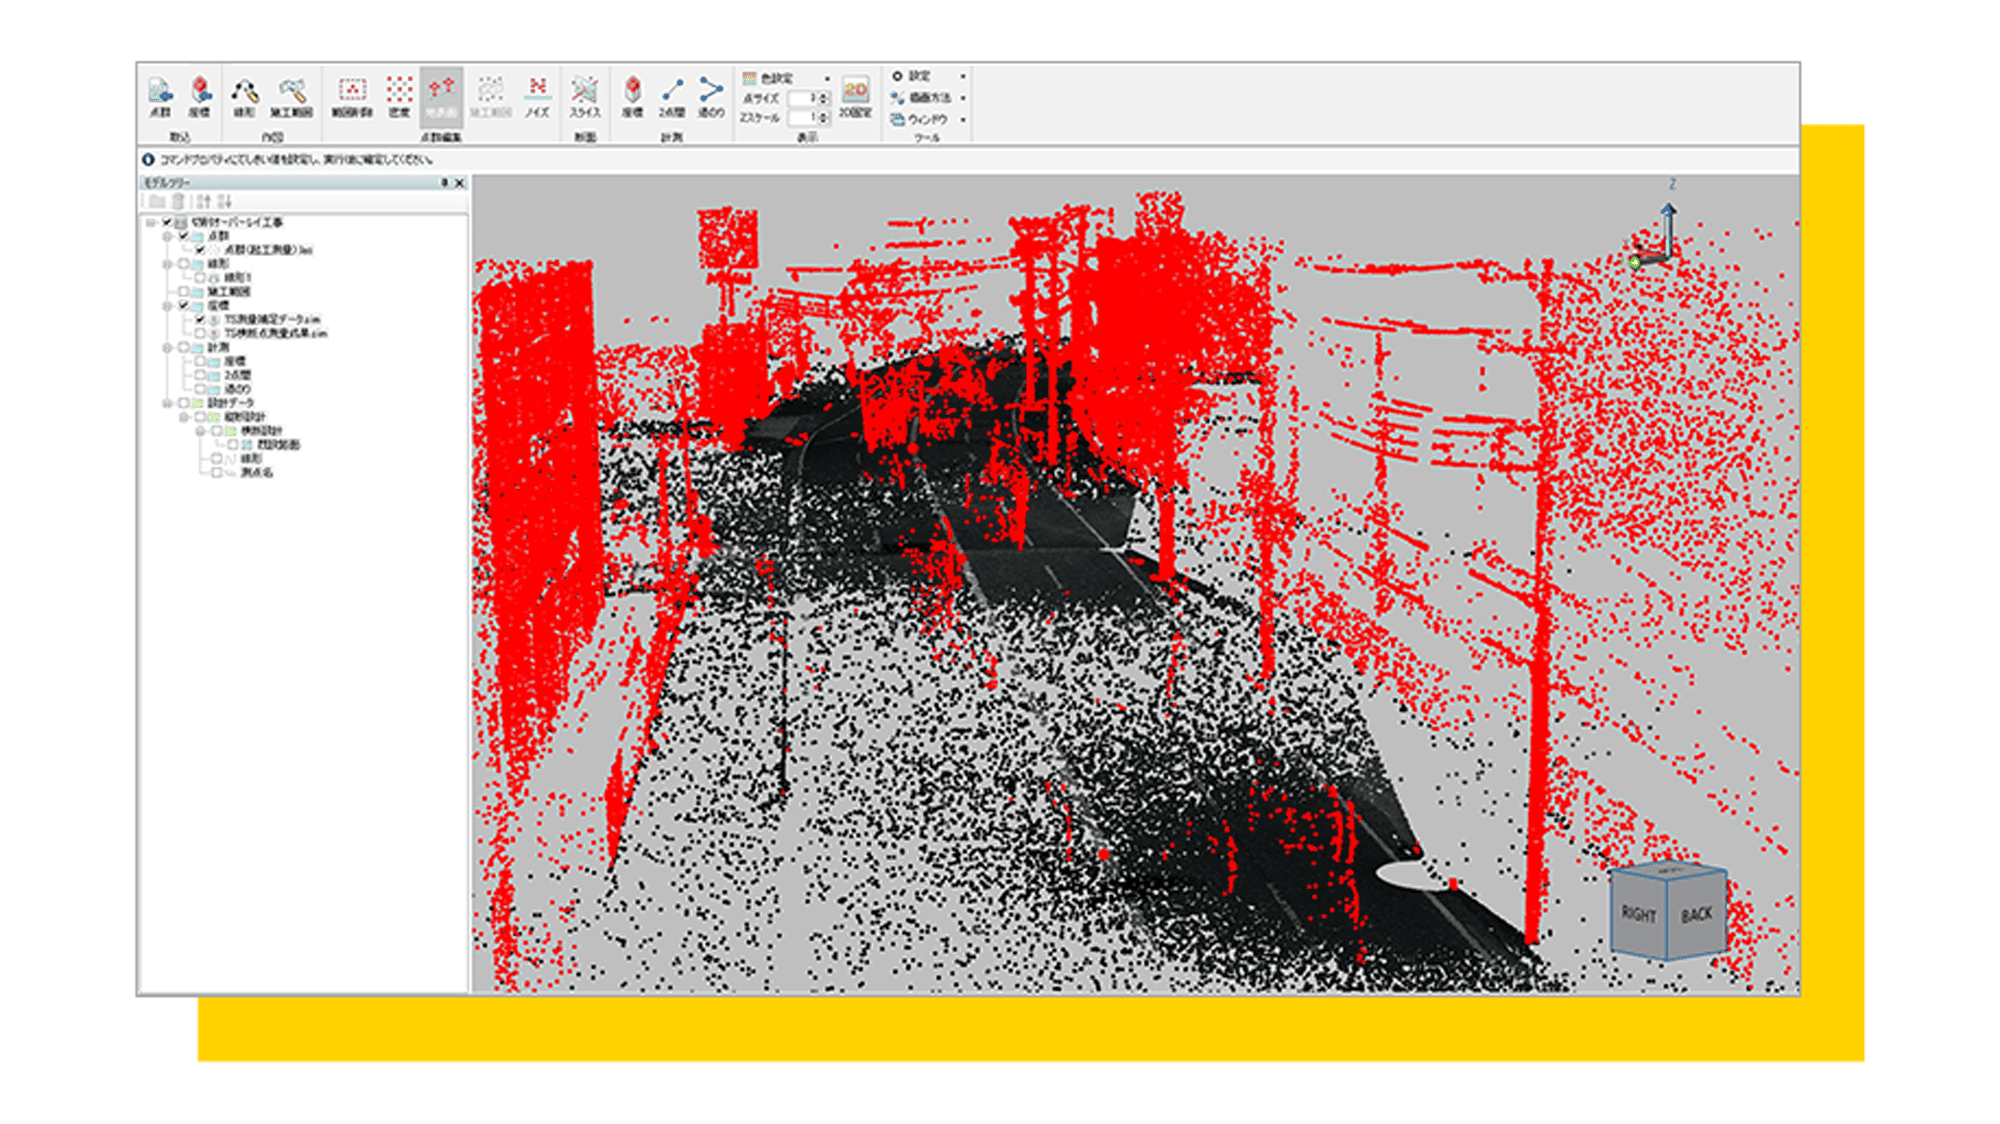Enable the 線形1 tree item checkbox
The width and height of the screenshot is (2000, 1124).
(x=200, y=278)
